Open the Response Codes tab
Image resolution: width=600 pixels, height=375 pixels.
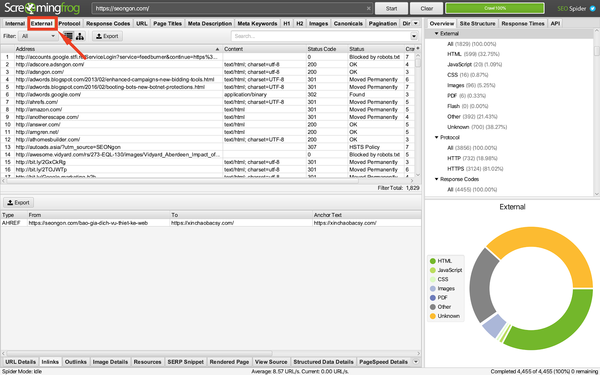click(108, 23)
